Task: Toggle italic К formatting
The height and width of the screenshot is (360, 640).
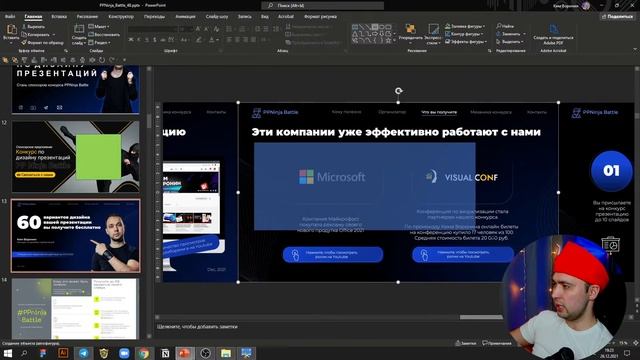Action: (139, 40)
